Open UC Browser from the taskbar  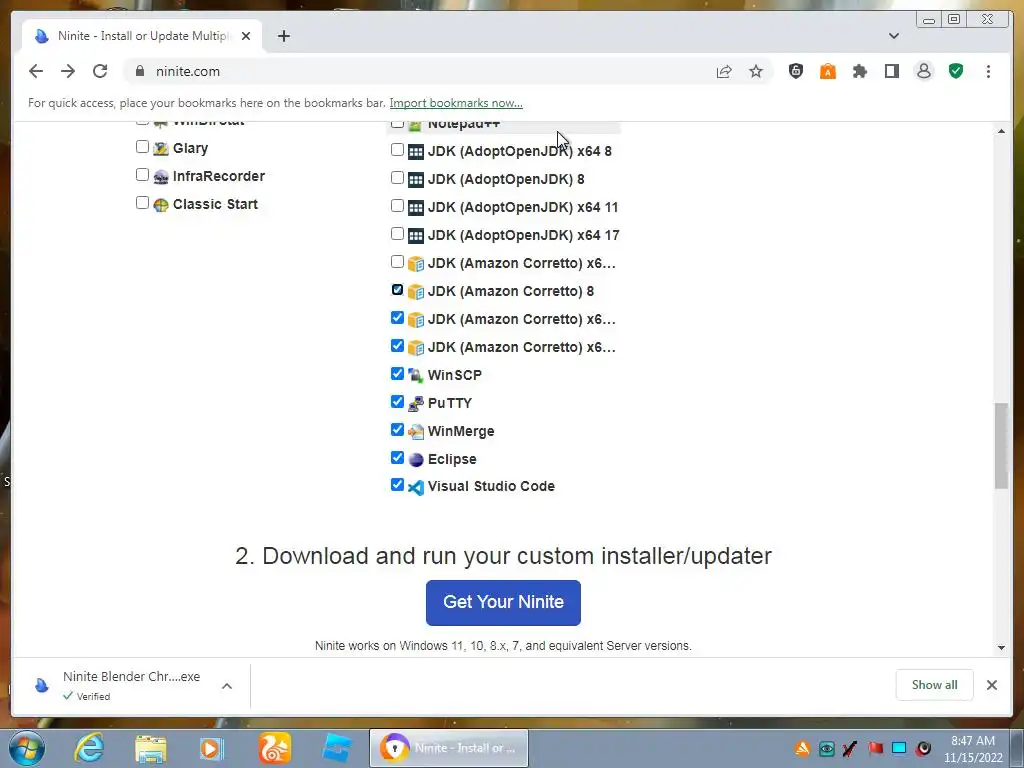[x=274, y=748]
